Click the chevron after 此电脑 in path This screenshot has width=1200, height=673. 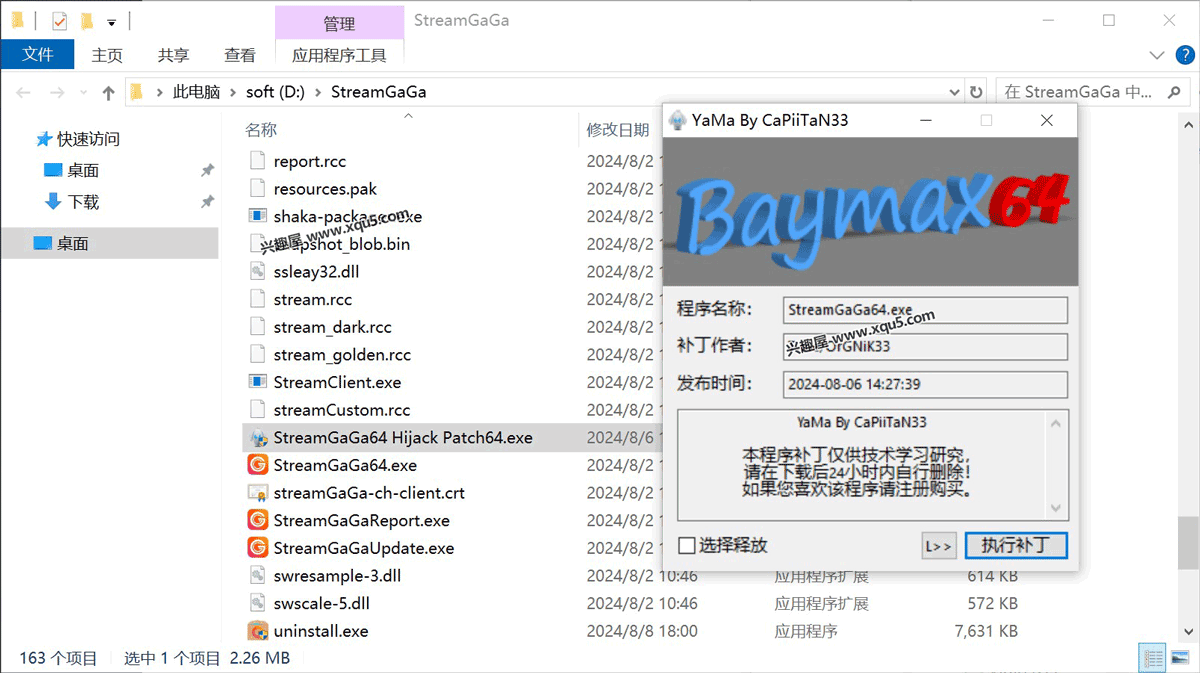tap(233, 92)
